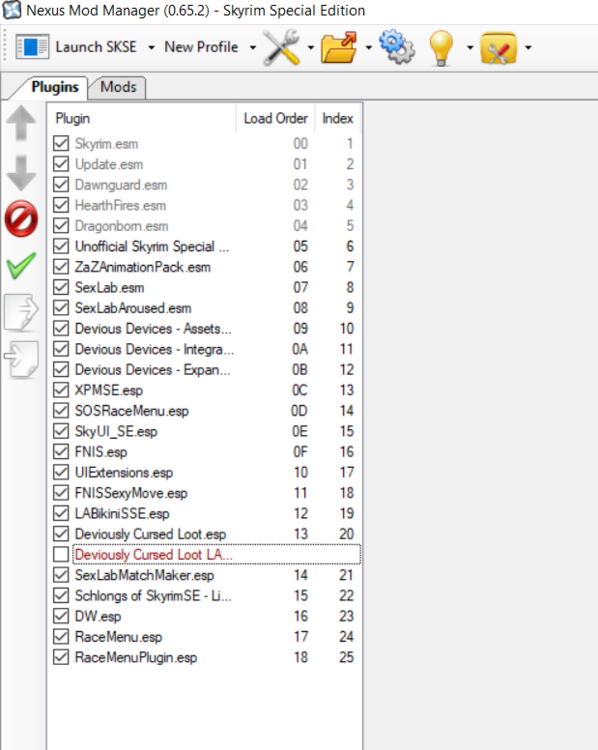This screenshot has width=598, height=750.
Task: Toggle the LABikiniSSE.esp checkbox
Action: click(61, 513)
